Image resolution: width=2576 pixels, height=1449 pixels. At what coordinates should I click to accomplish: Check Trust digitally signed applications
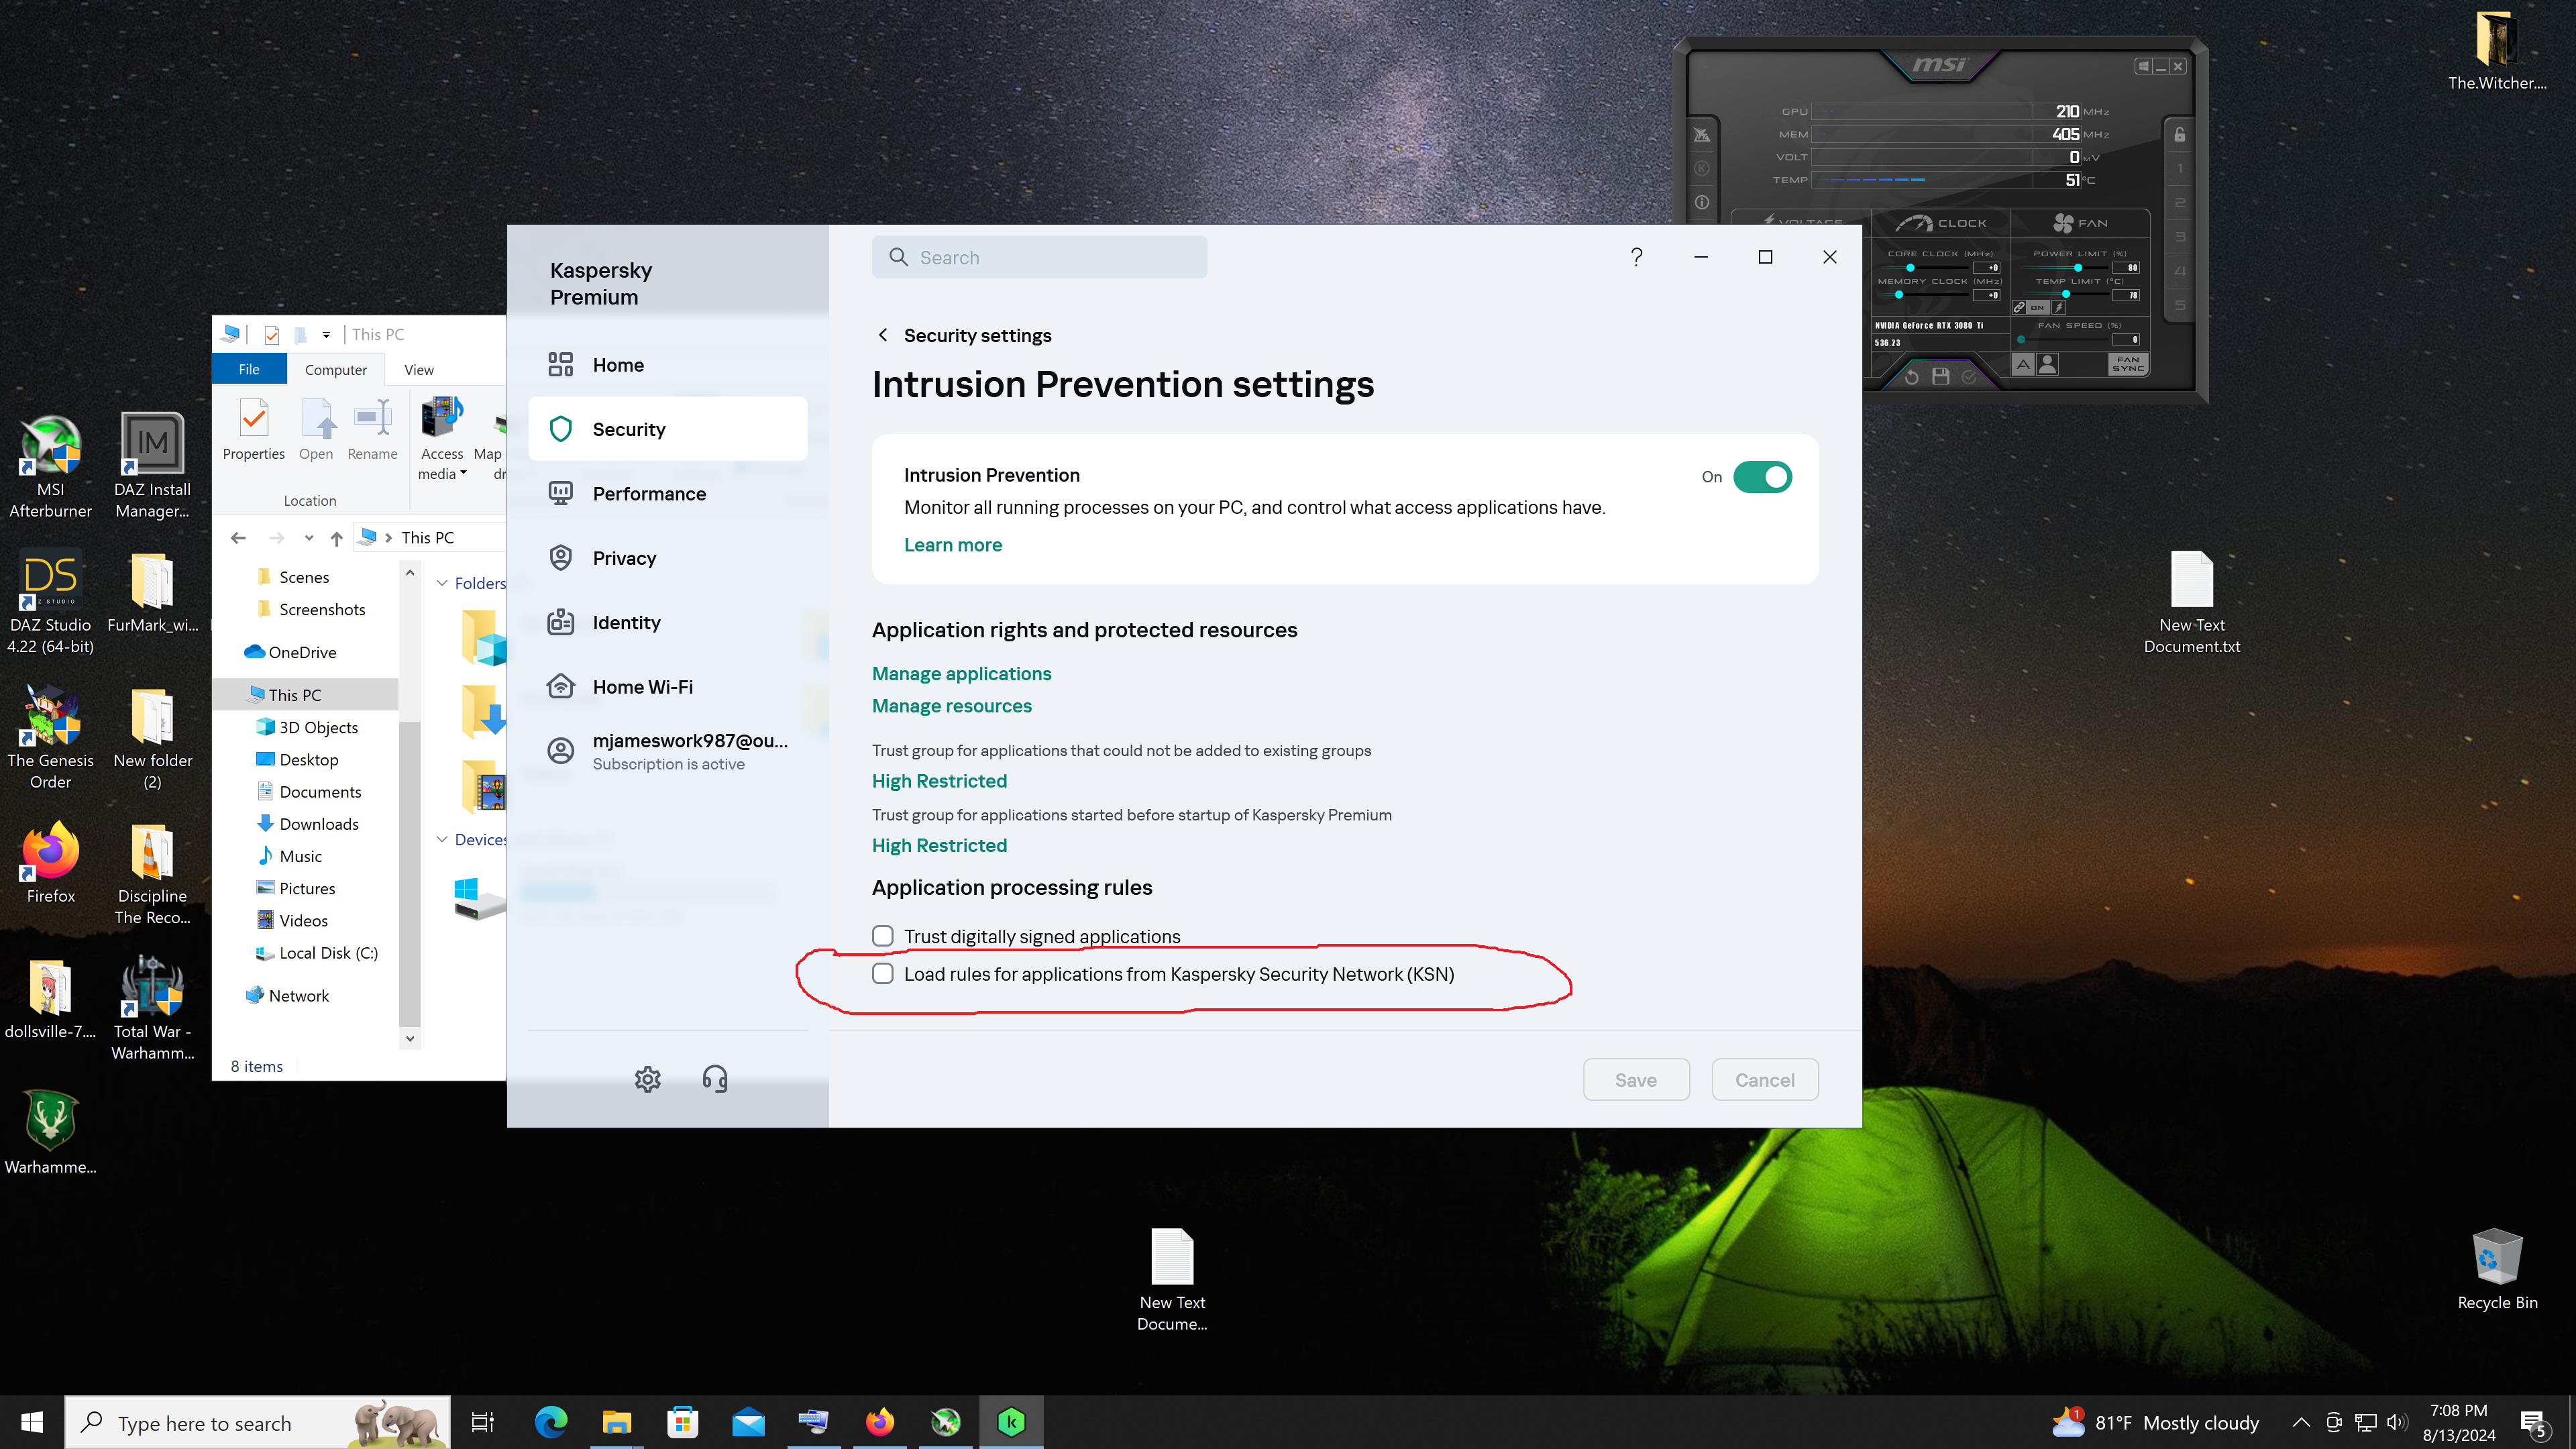882,936
